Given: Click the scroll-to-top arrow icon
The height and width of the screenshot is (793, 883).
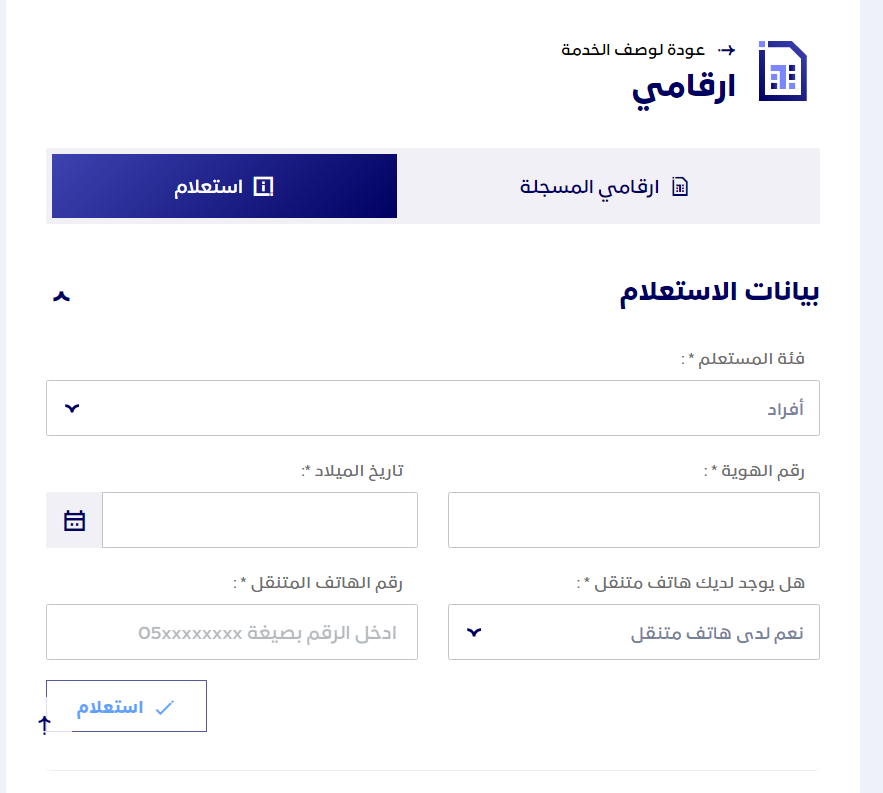Looking at the screenshot, I should pos(44,725).
